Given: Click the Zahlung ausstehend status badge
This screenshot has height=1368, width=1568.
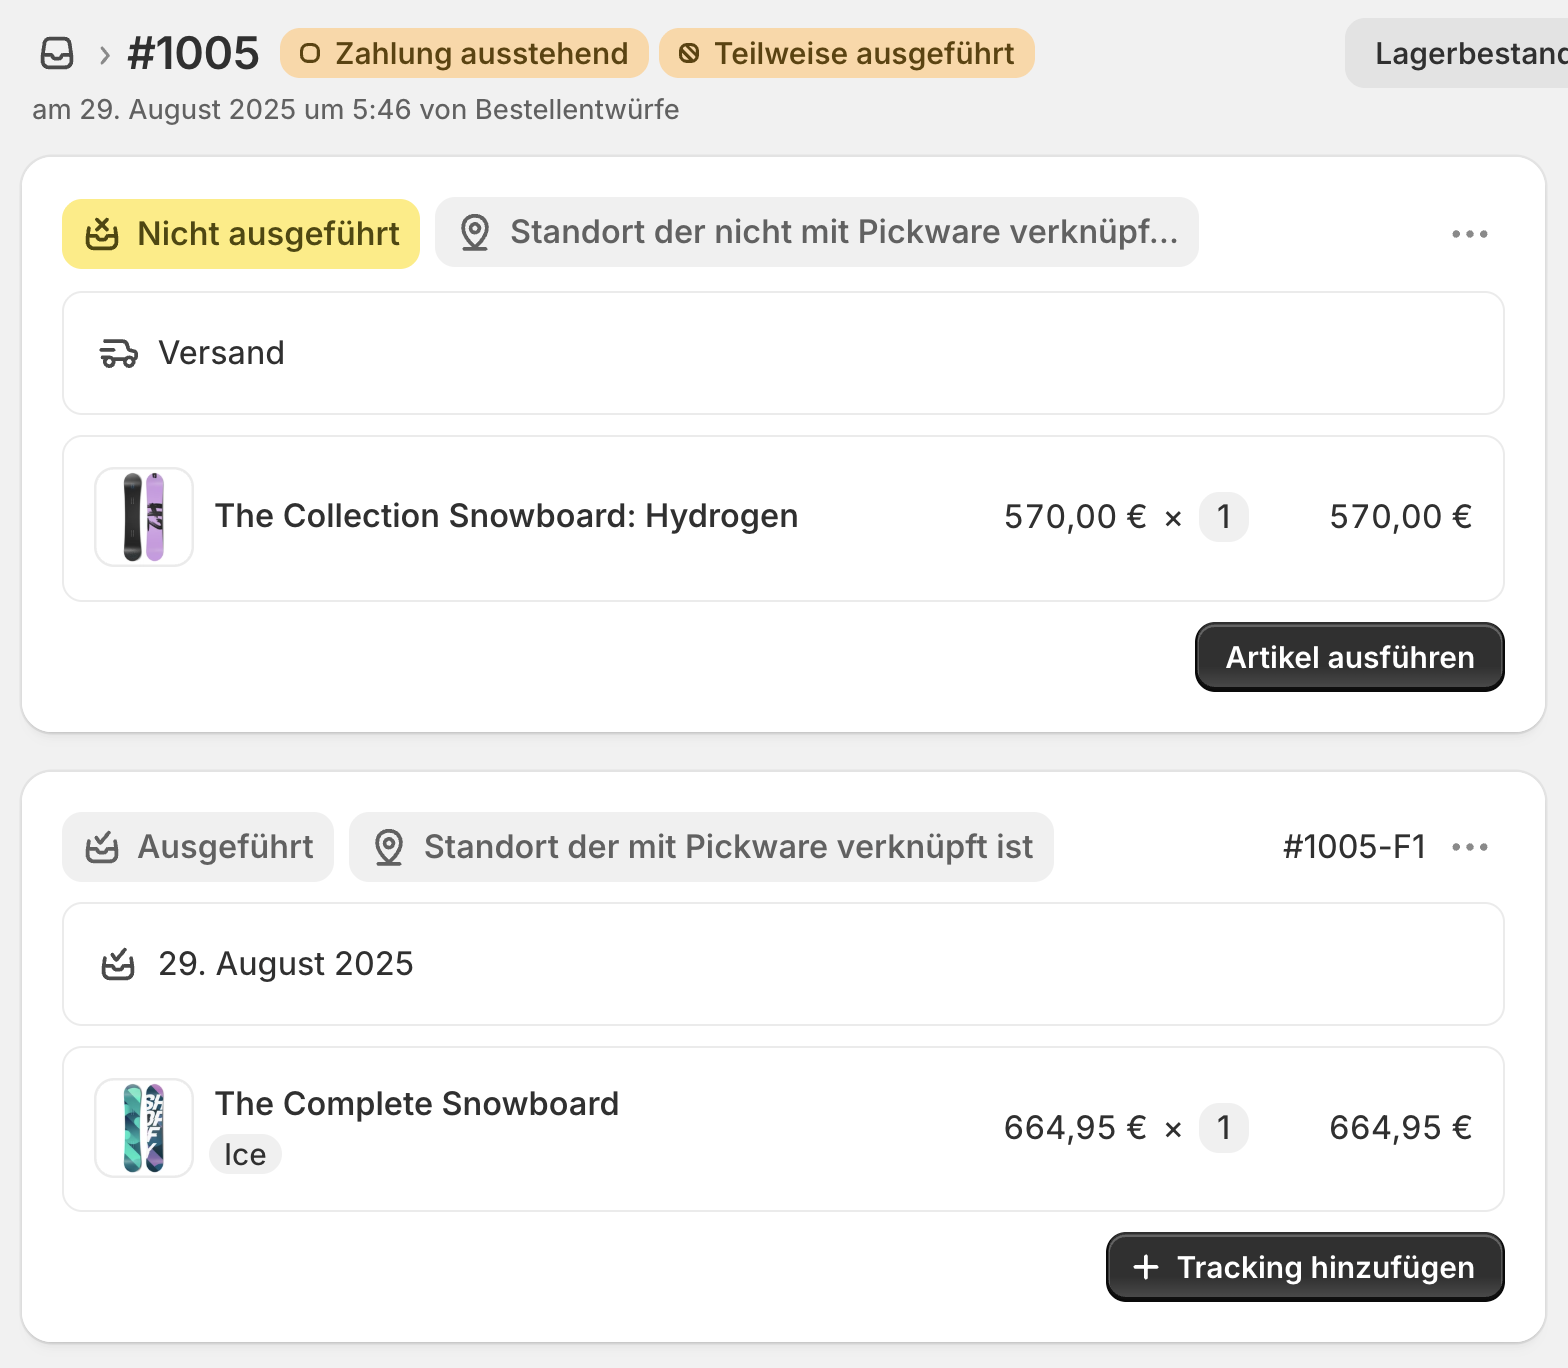Looking at the screenshot, I should click(x=464, y=53).
